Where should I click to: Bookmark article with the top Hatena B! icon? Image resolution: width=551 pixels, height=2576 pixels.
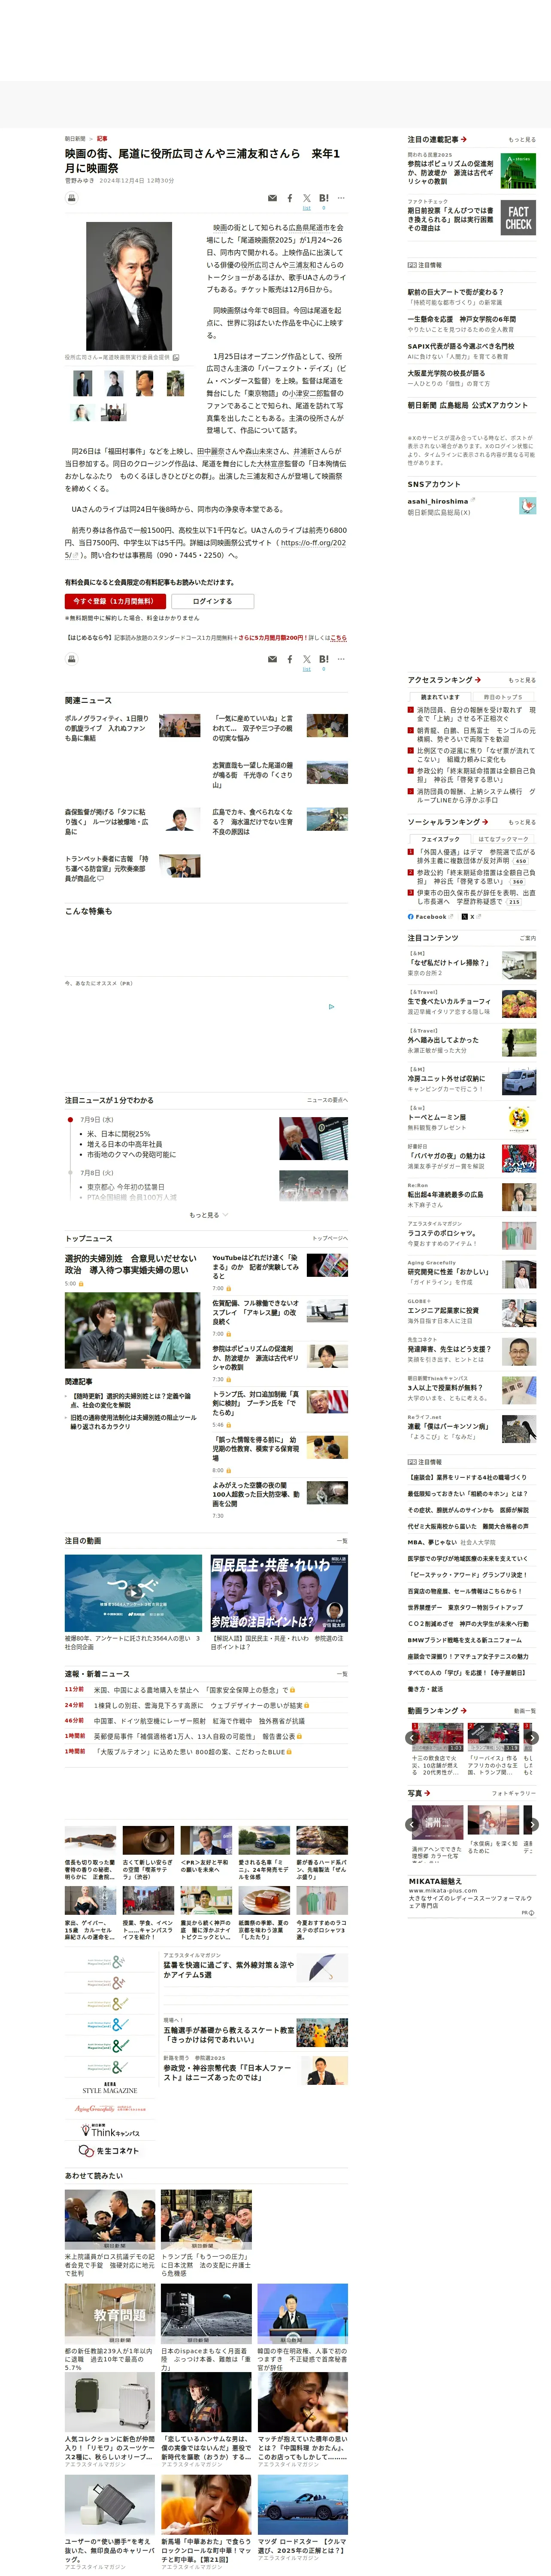[324, 198]
